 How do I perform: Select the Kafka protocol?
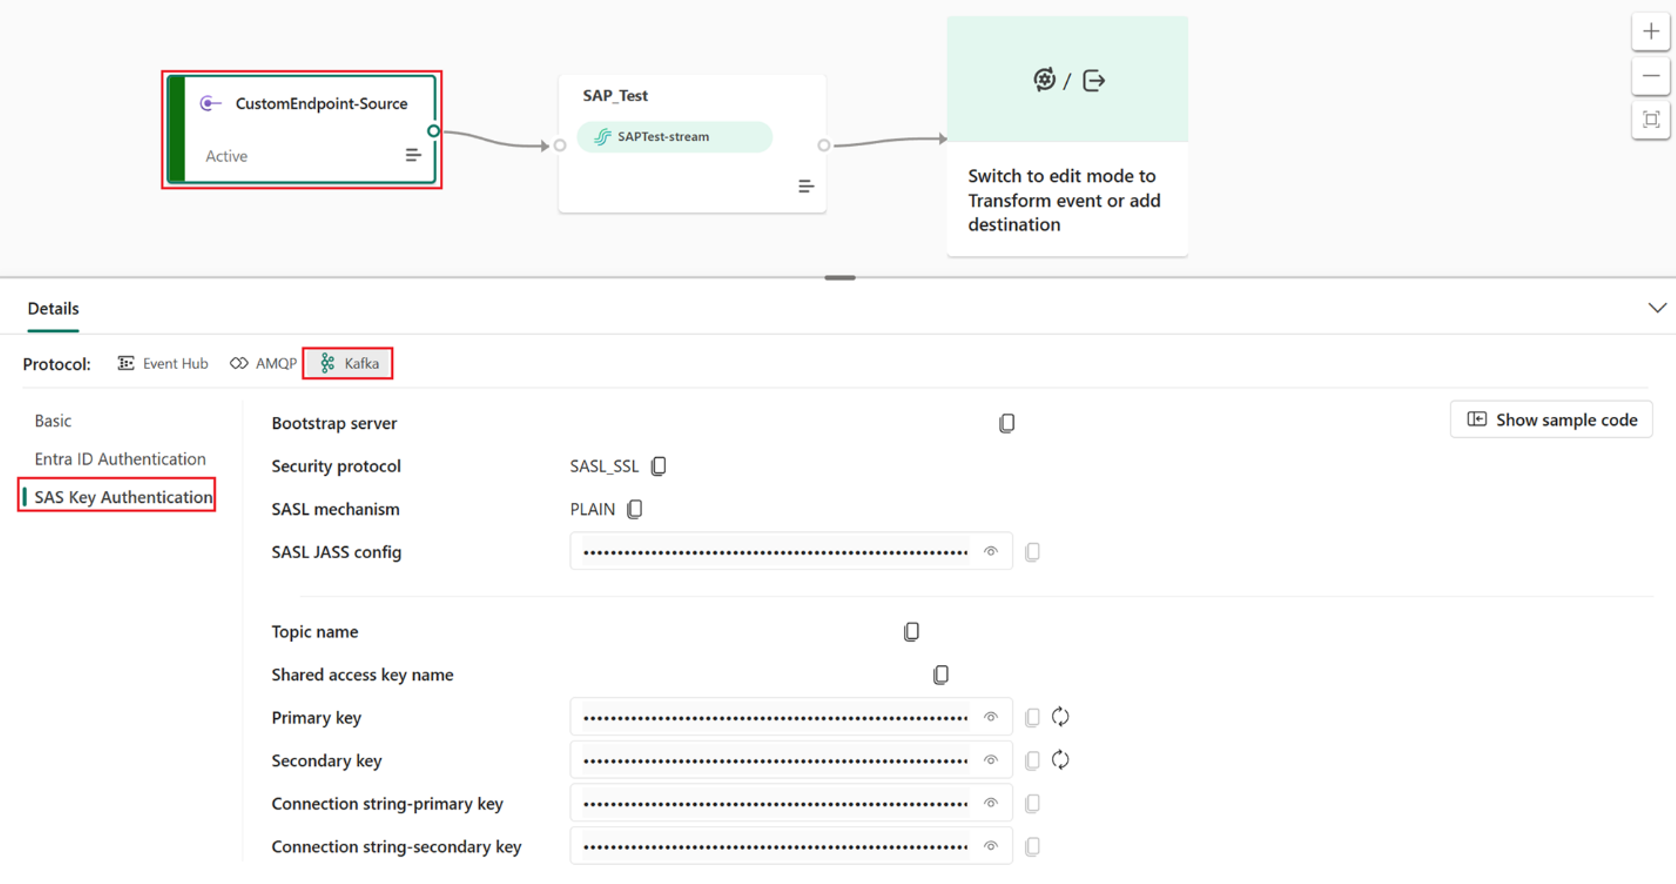349,363
